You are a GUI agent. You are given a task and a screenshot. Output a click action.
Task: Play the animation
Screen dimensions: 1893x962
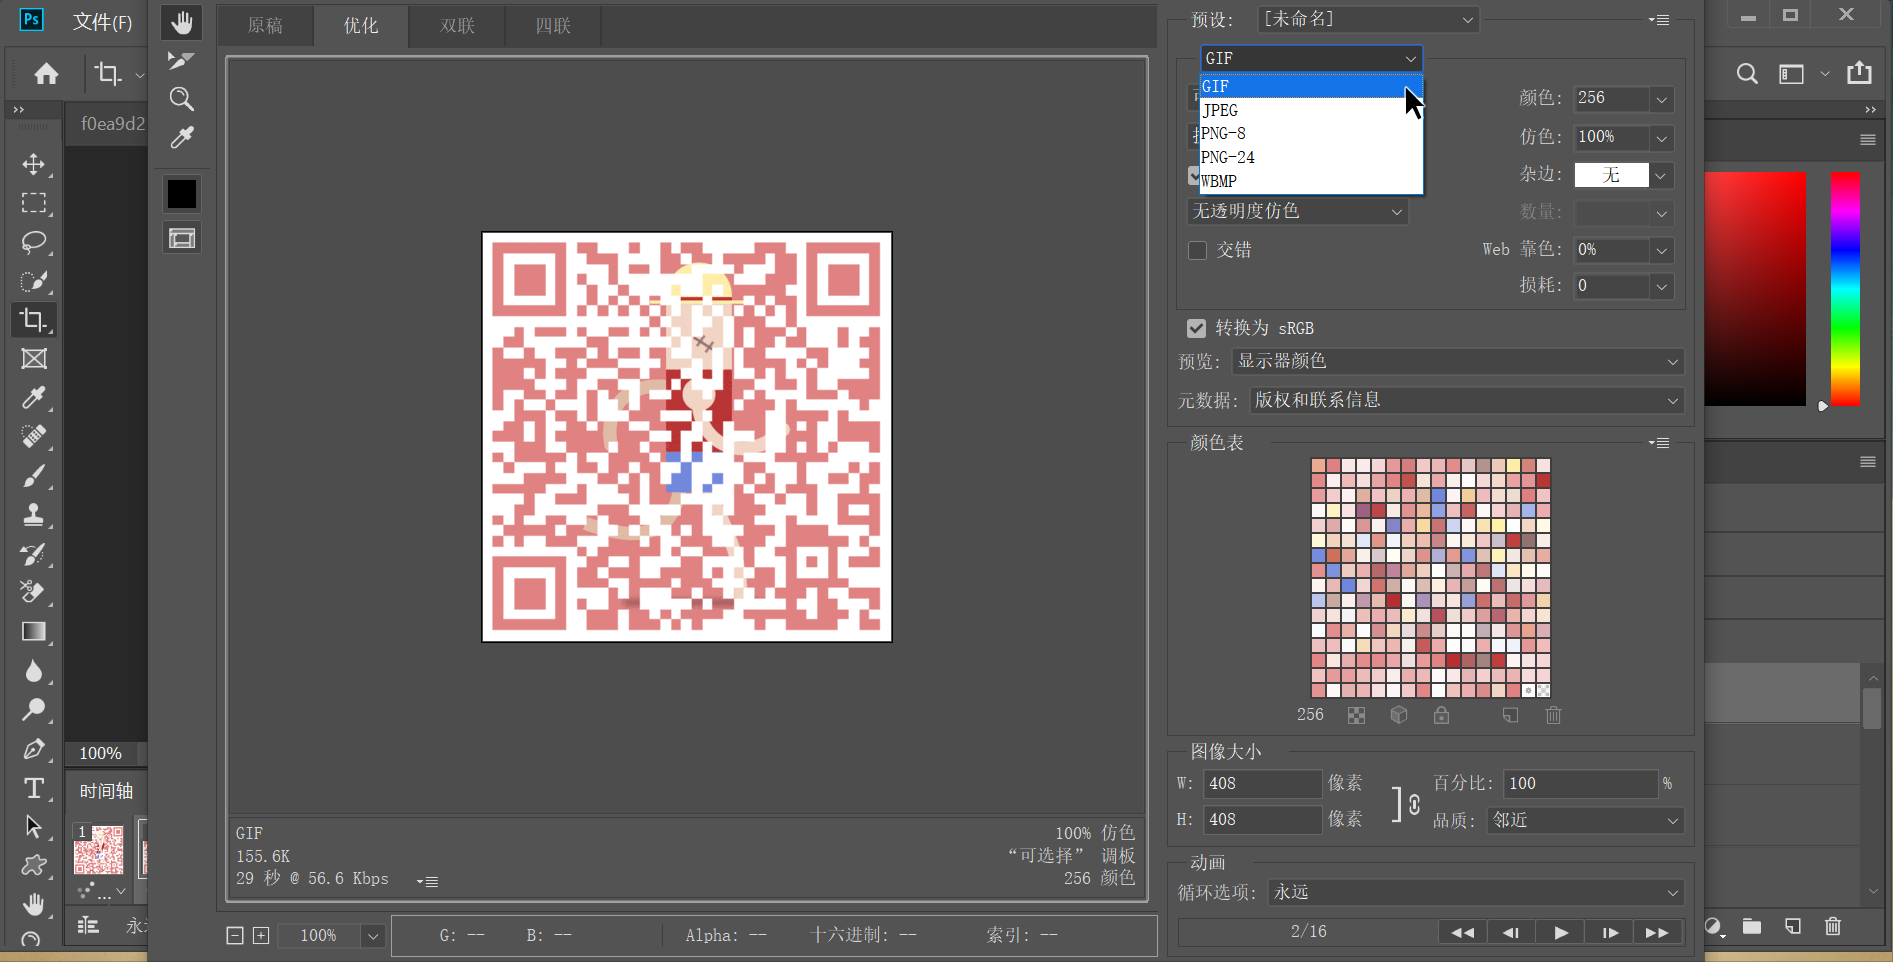click(x=1560, y=932)
